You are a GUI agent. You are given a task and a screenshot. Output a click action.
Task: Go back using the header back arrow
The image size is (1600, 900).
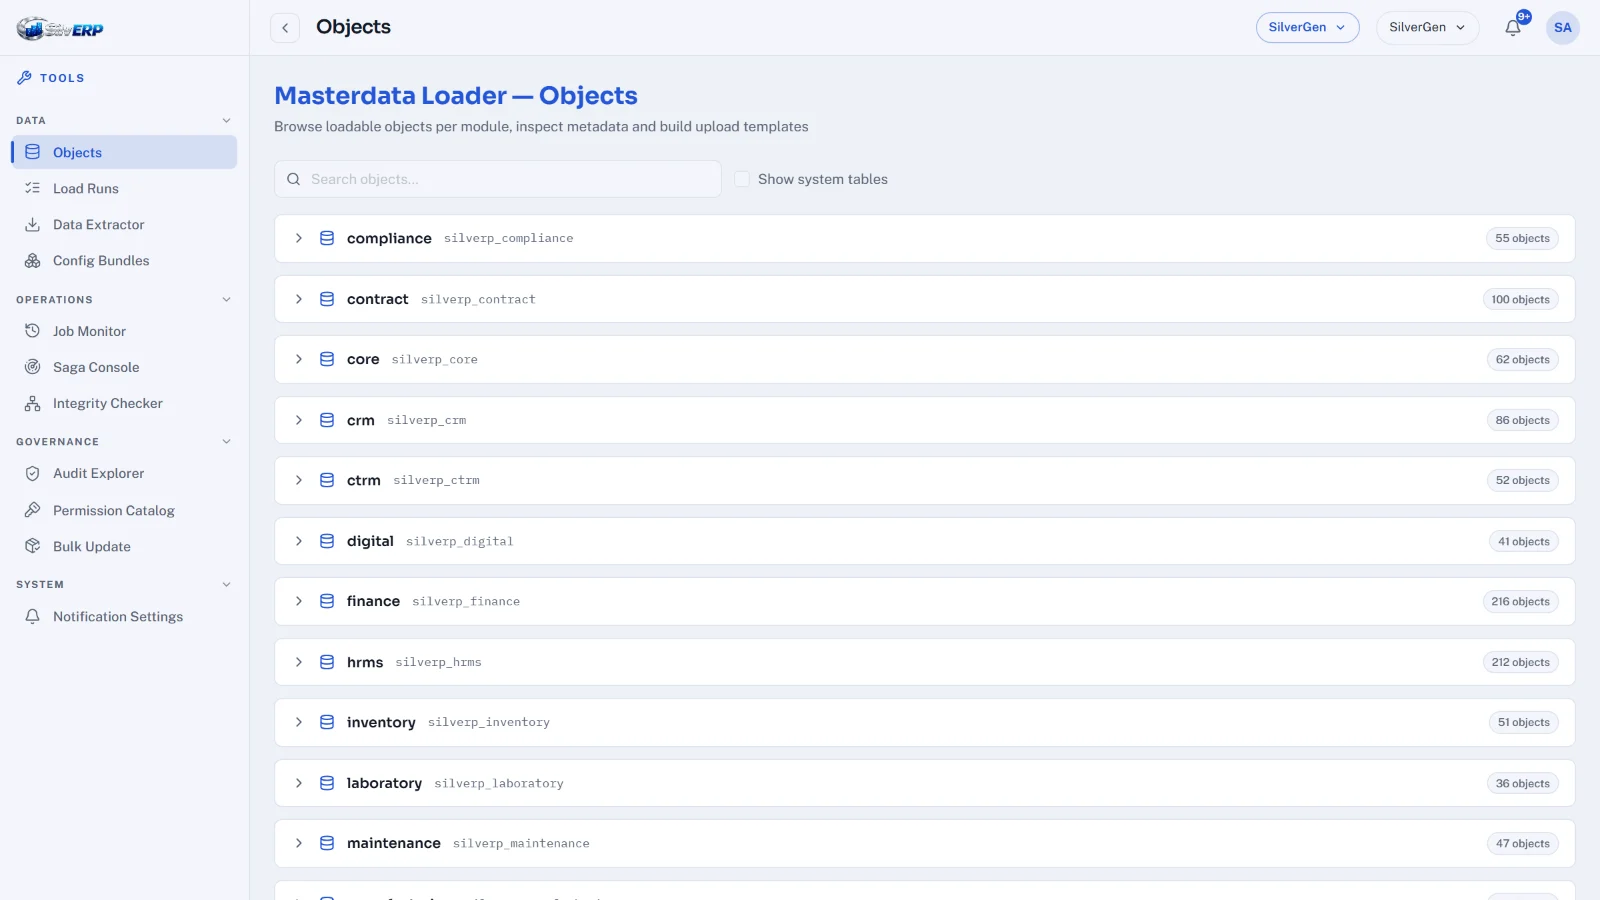tap(285, 28)
